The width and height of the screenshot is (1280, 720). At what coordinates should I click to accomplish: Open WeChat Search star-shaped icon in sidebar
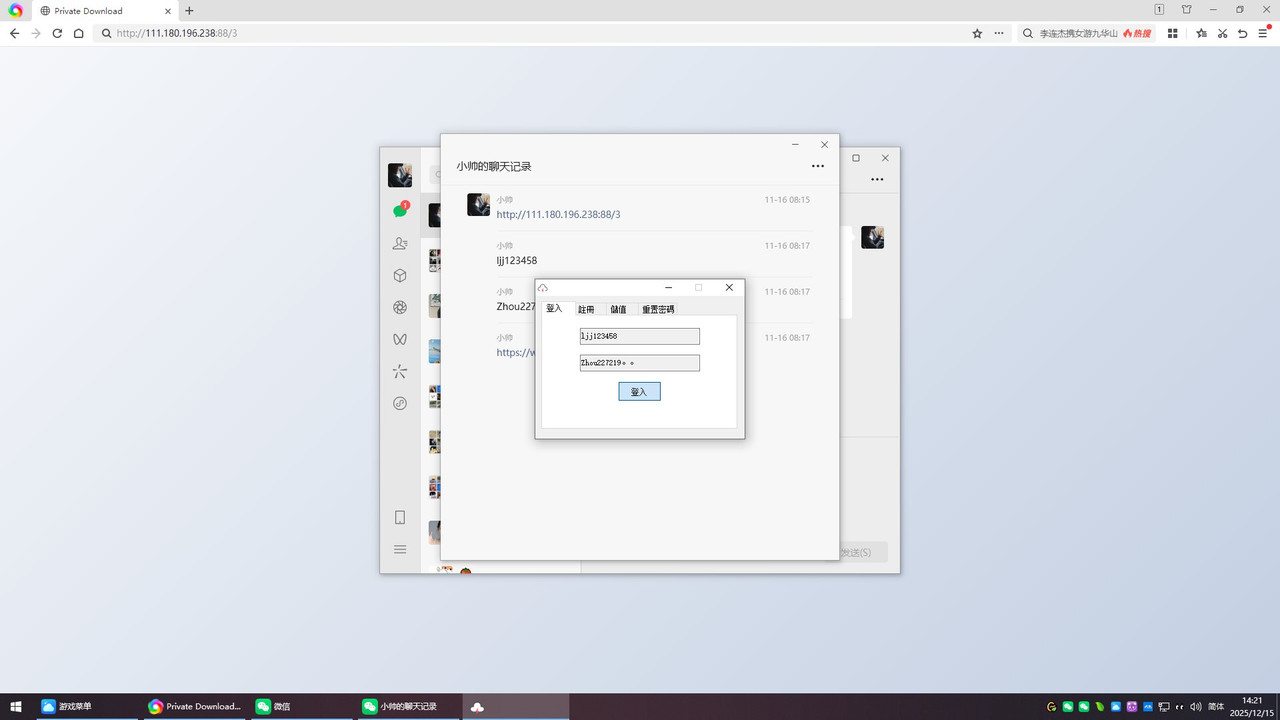click(400, 371)
